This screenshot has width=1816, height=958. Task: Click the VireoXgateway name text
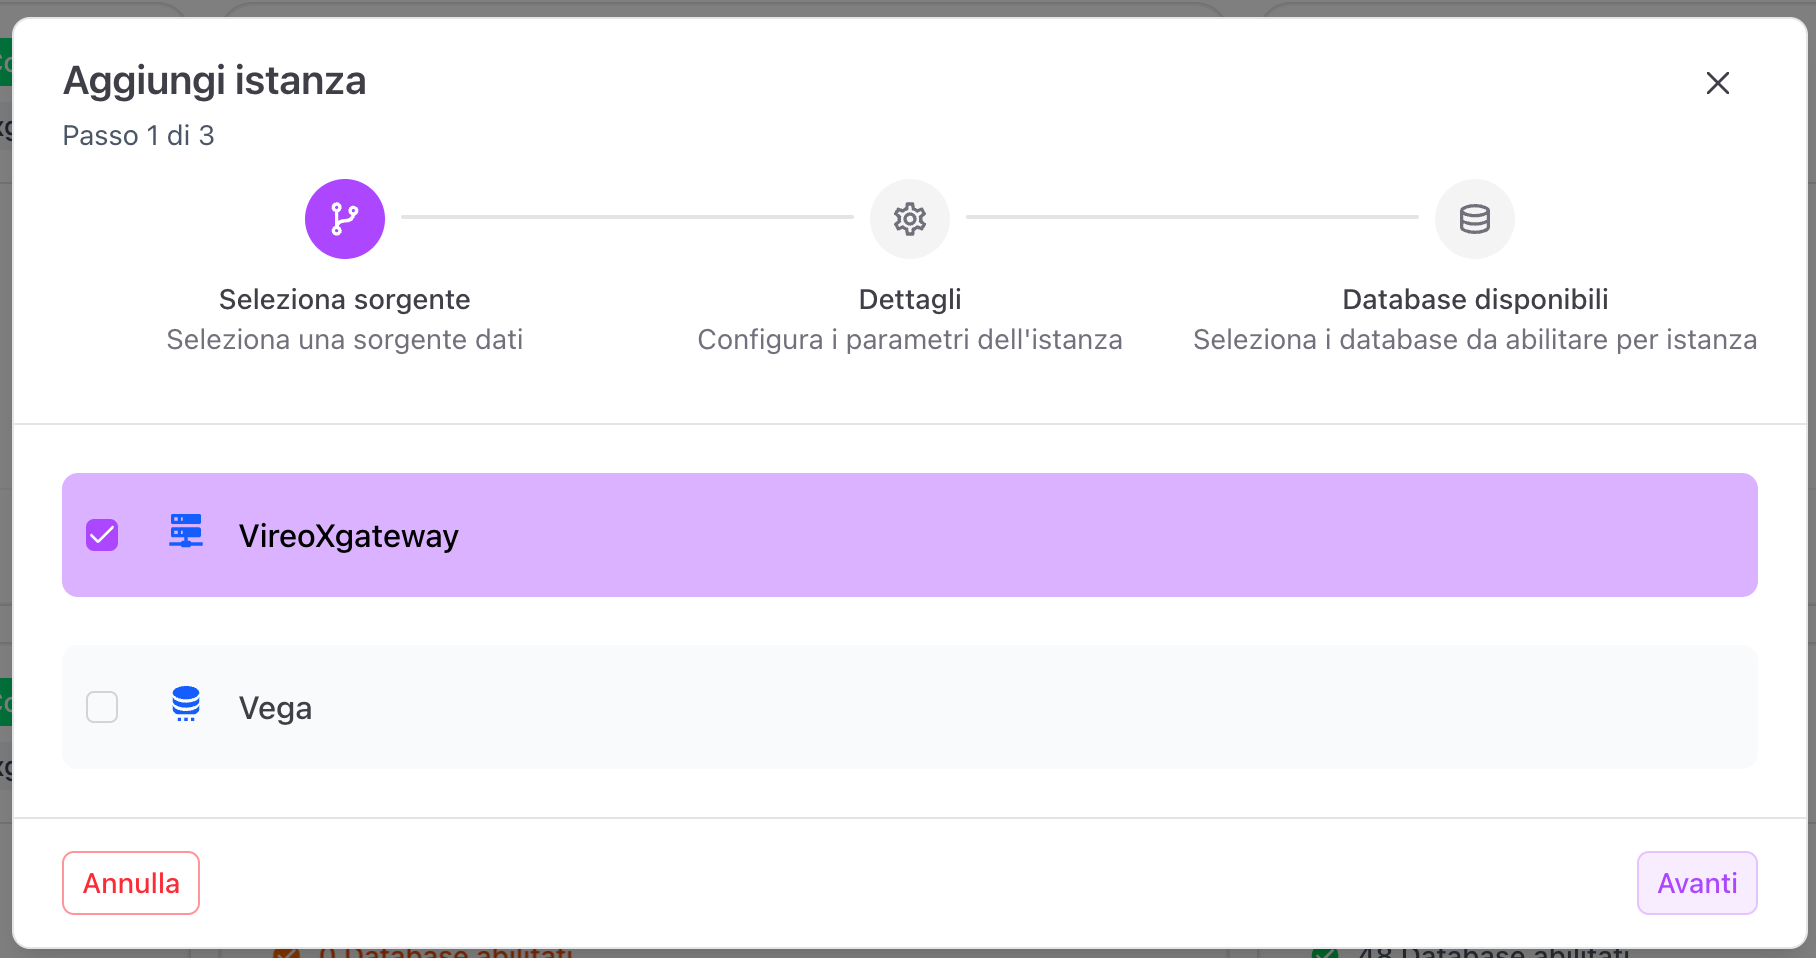[348, 536]
